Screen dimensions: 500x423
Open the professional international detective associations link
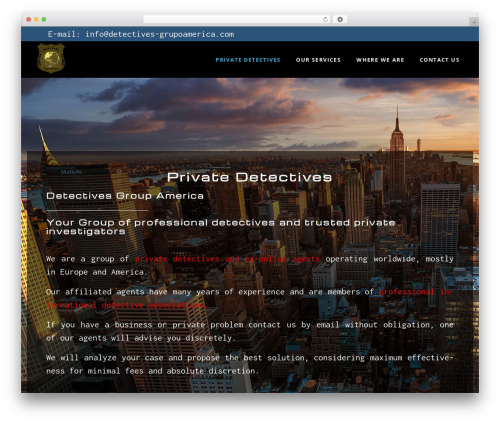pos(250,298)
